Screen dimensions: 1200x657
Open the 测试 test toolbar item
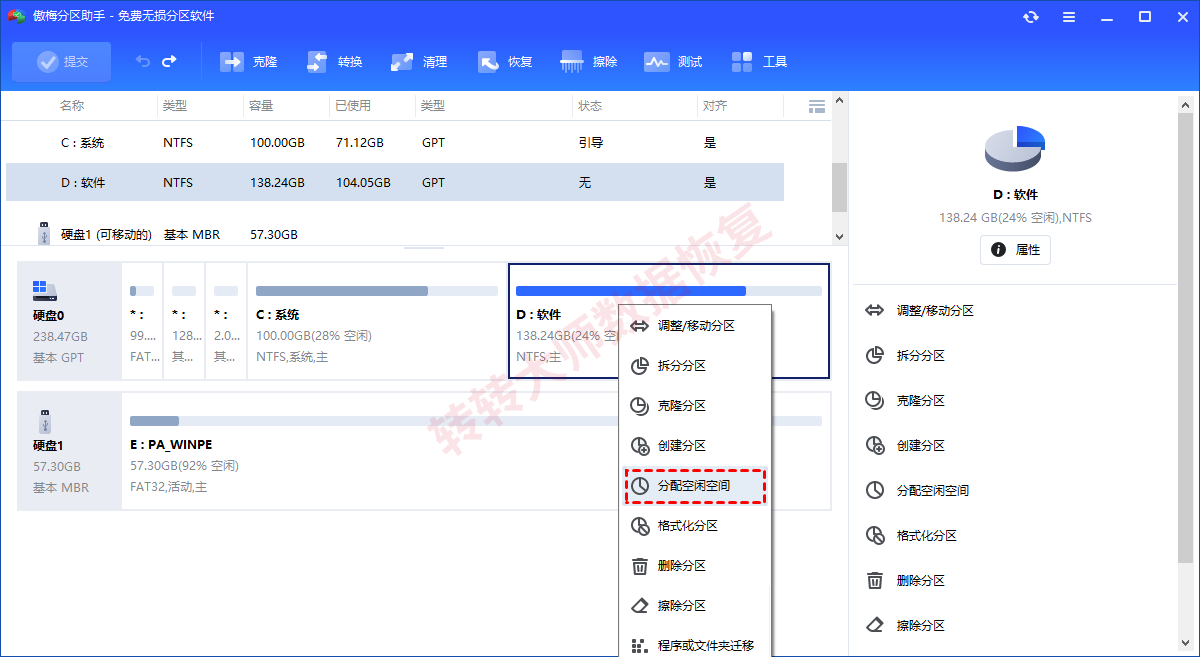(x=674, y=62)
